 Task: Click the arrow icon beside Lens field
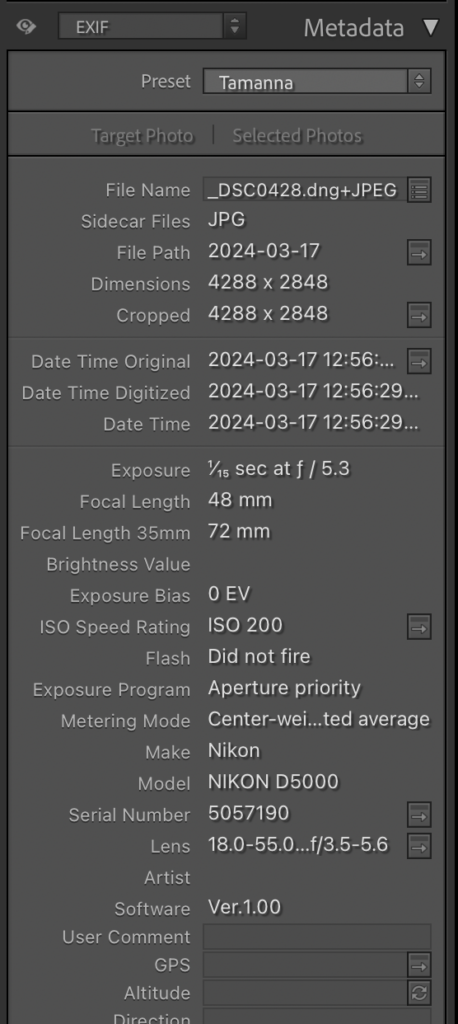pos(419,846)
